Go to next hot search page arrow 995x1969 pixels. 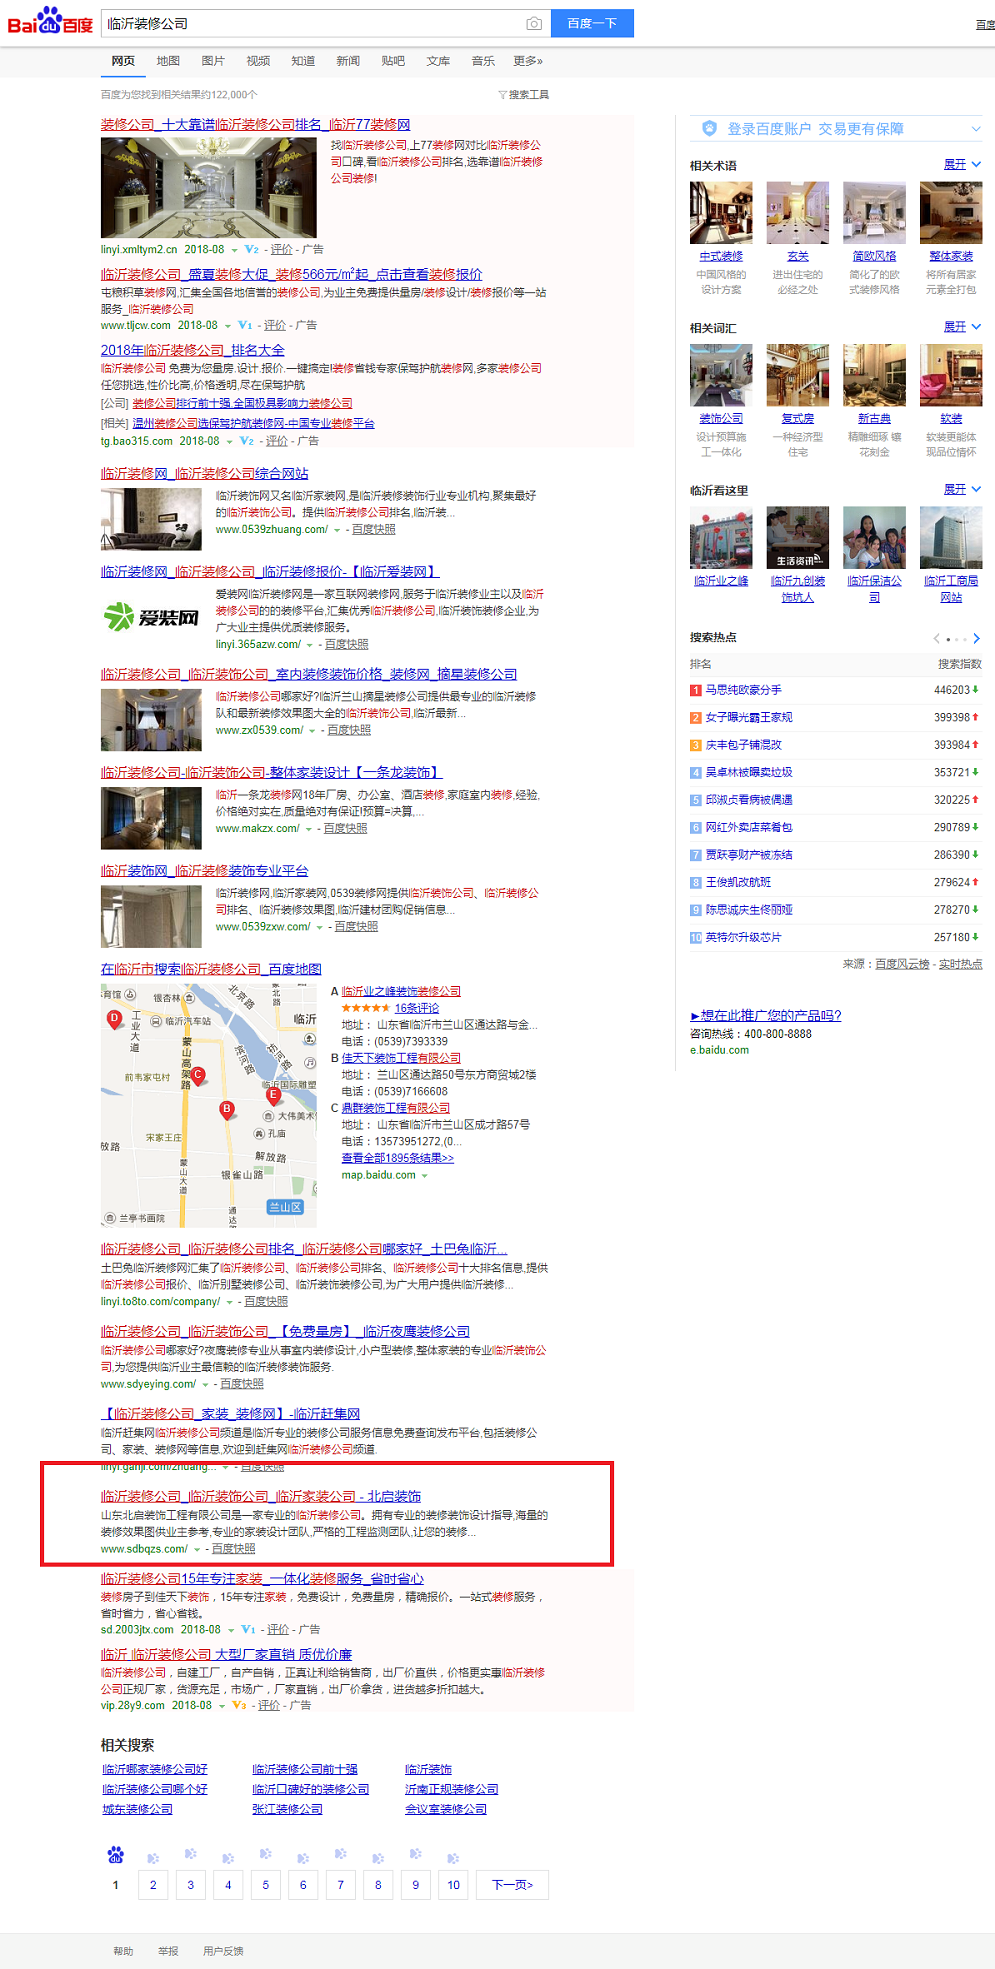(x=976, y=638)
